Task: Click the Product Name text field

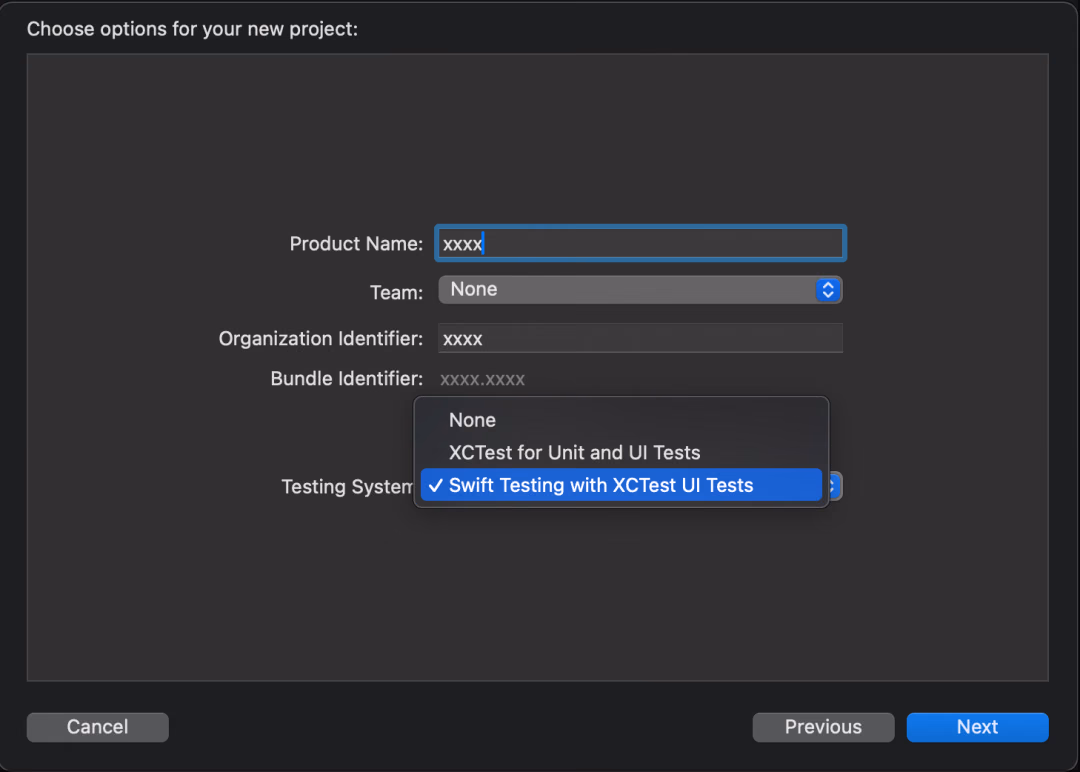Action: pyautogui.click(x=640, y=243)
